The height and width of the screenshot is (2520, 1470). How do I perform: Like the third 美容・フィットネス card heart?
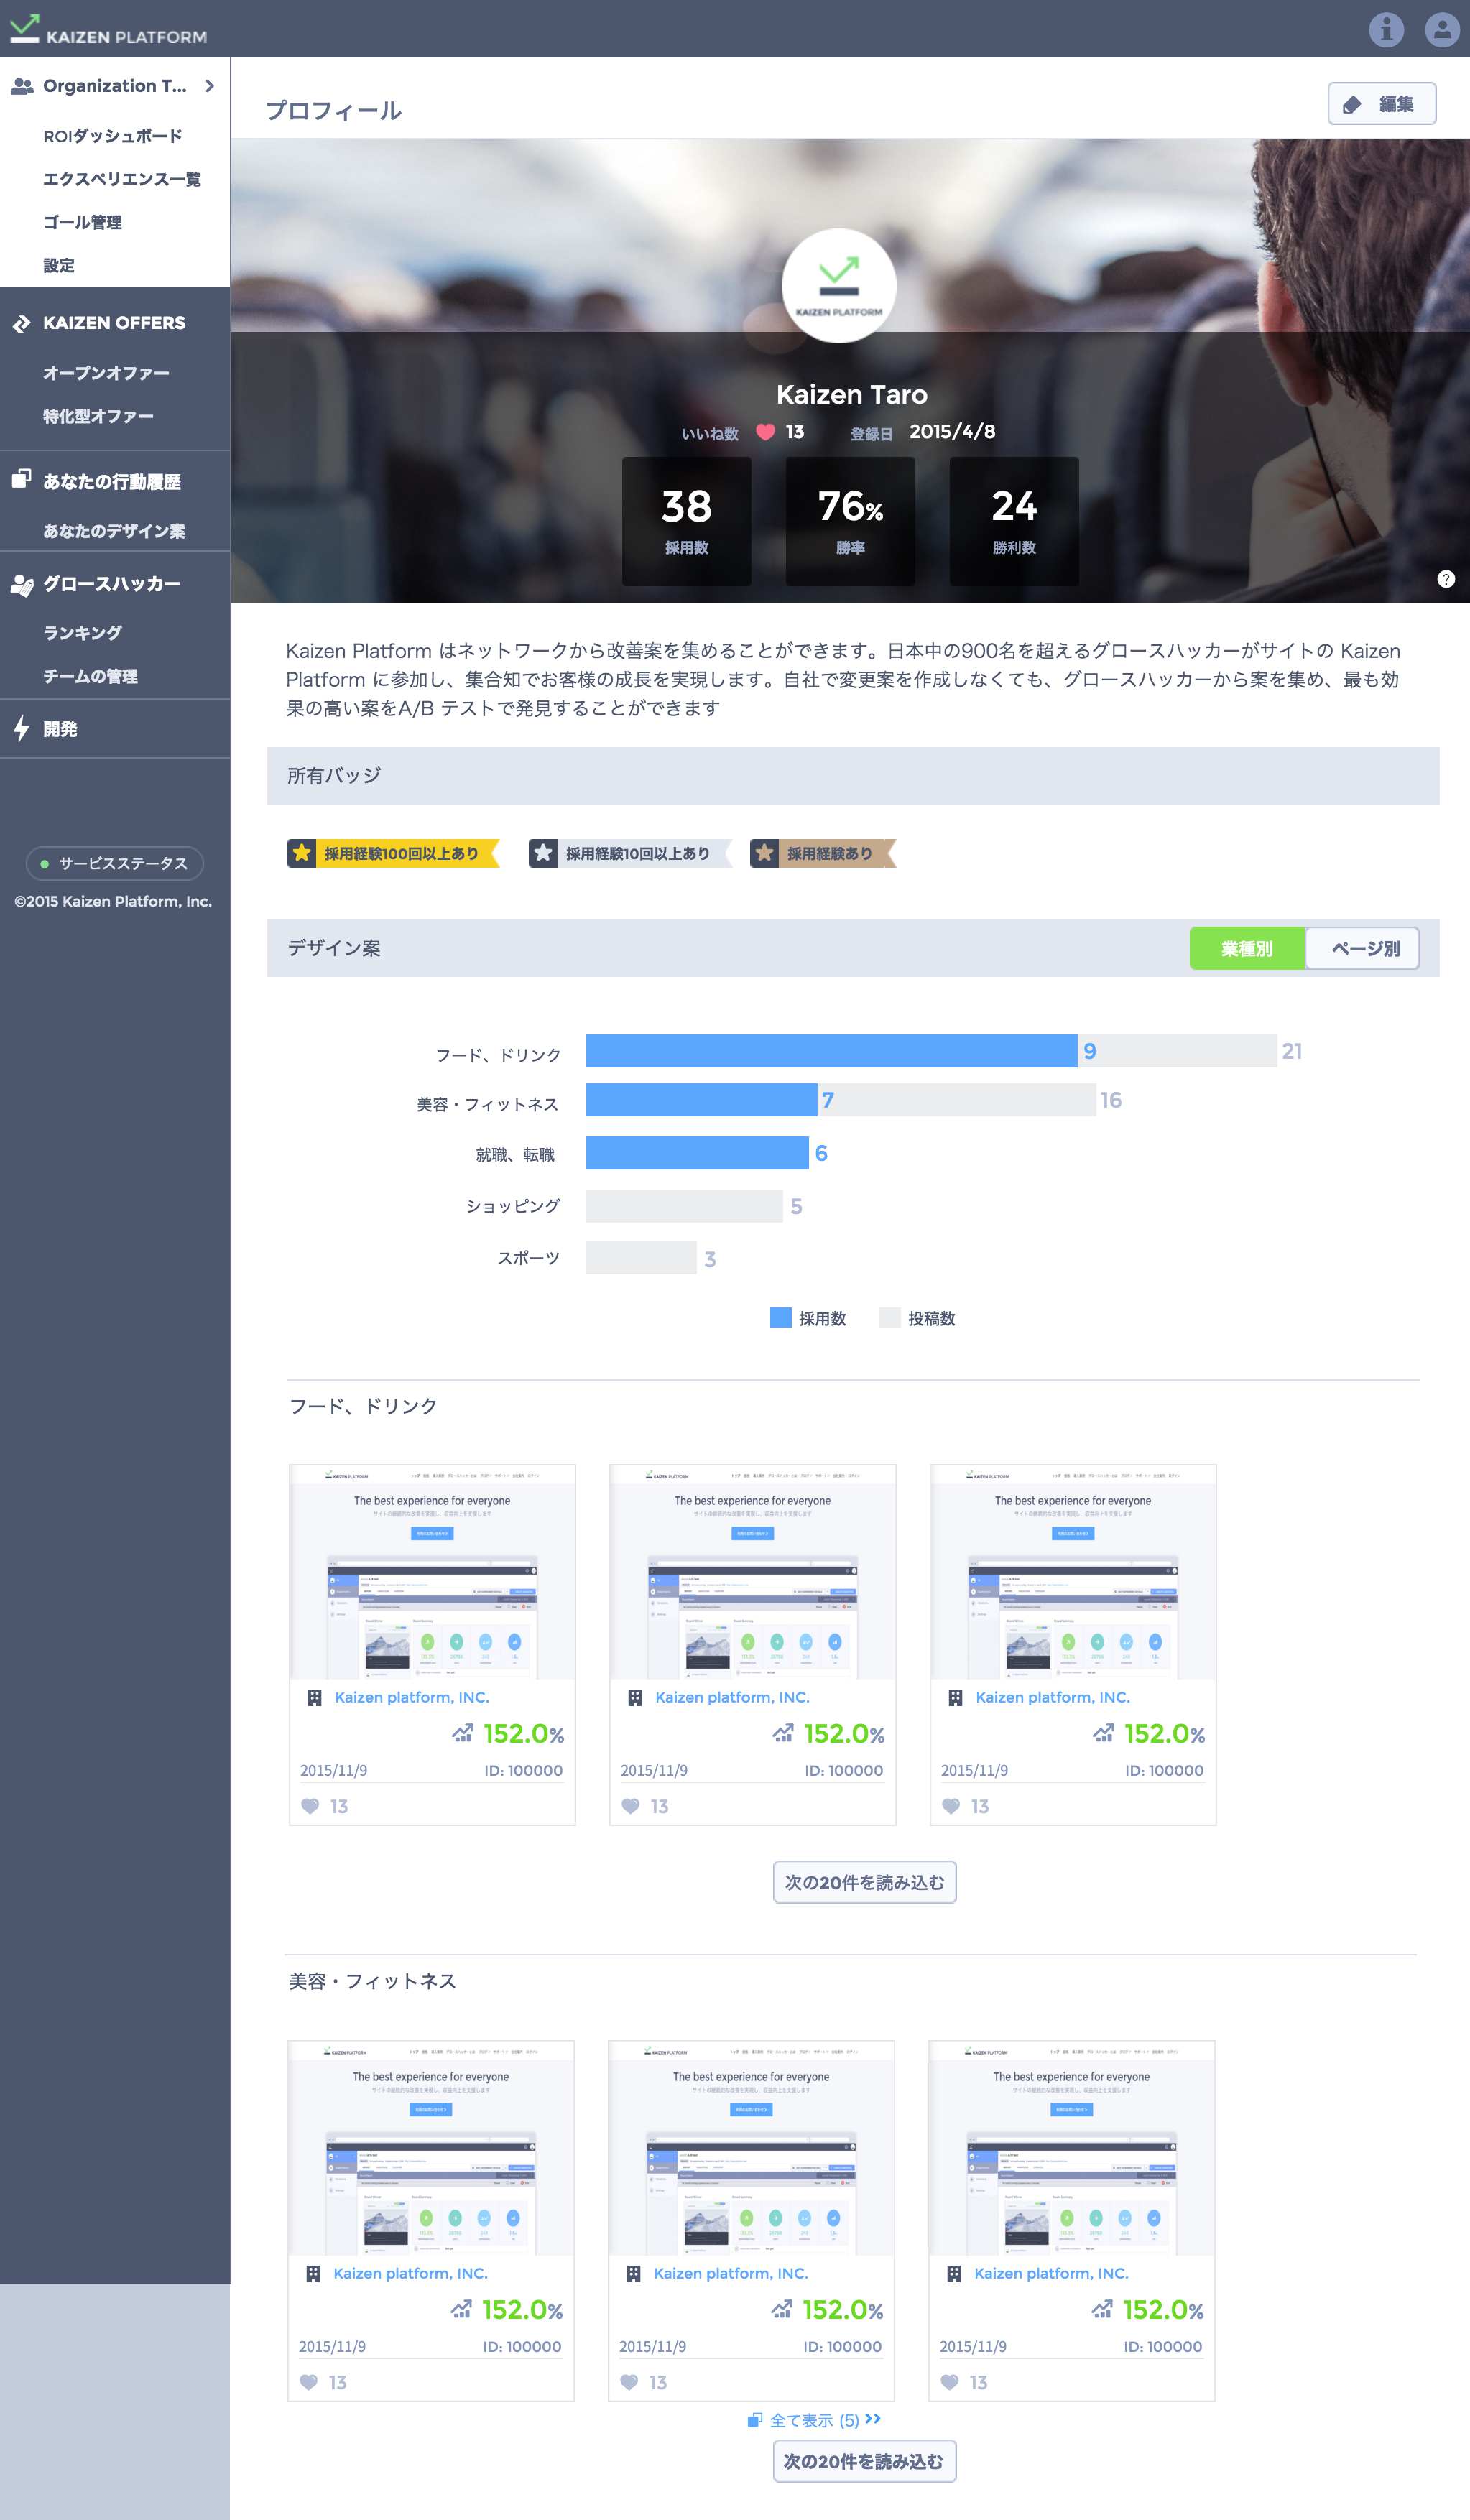(949, 2382)
